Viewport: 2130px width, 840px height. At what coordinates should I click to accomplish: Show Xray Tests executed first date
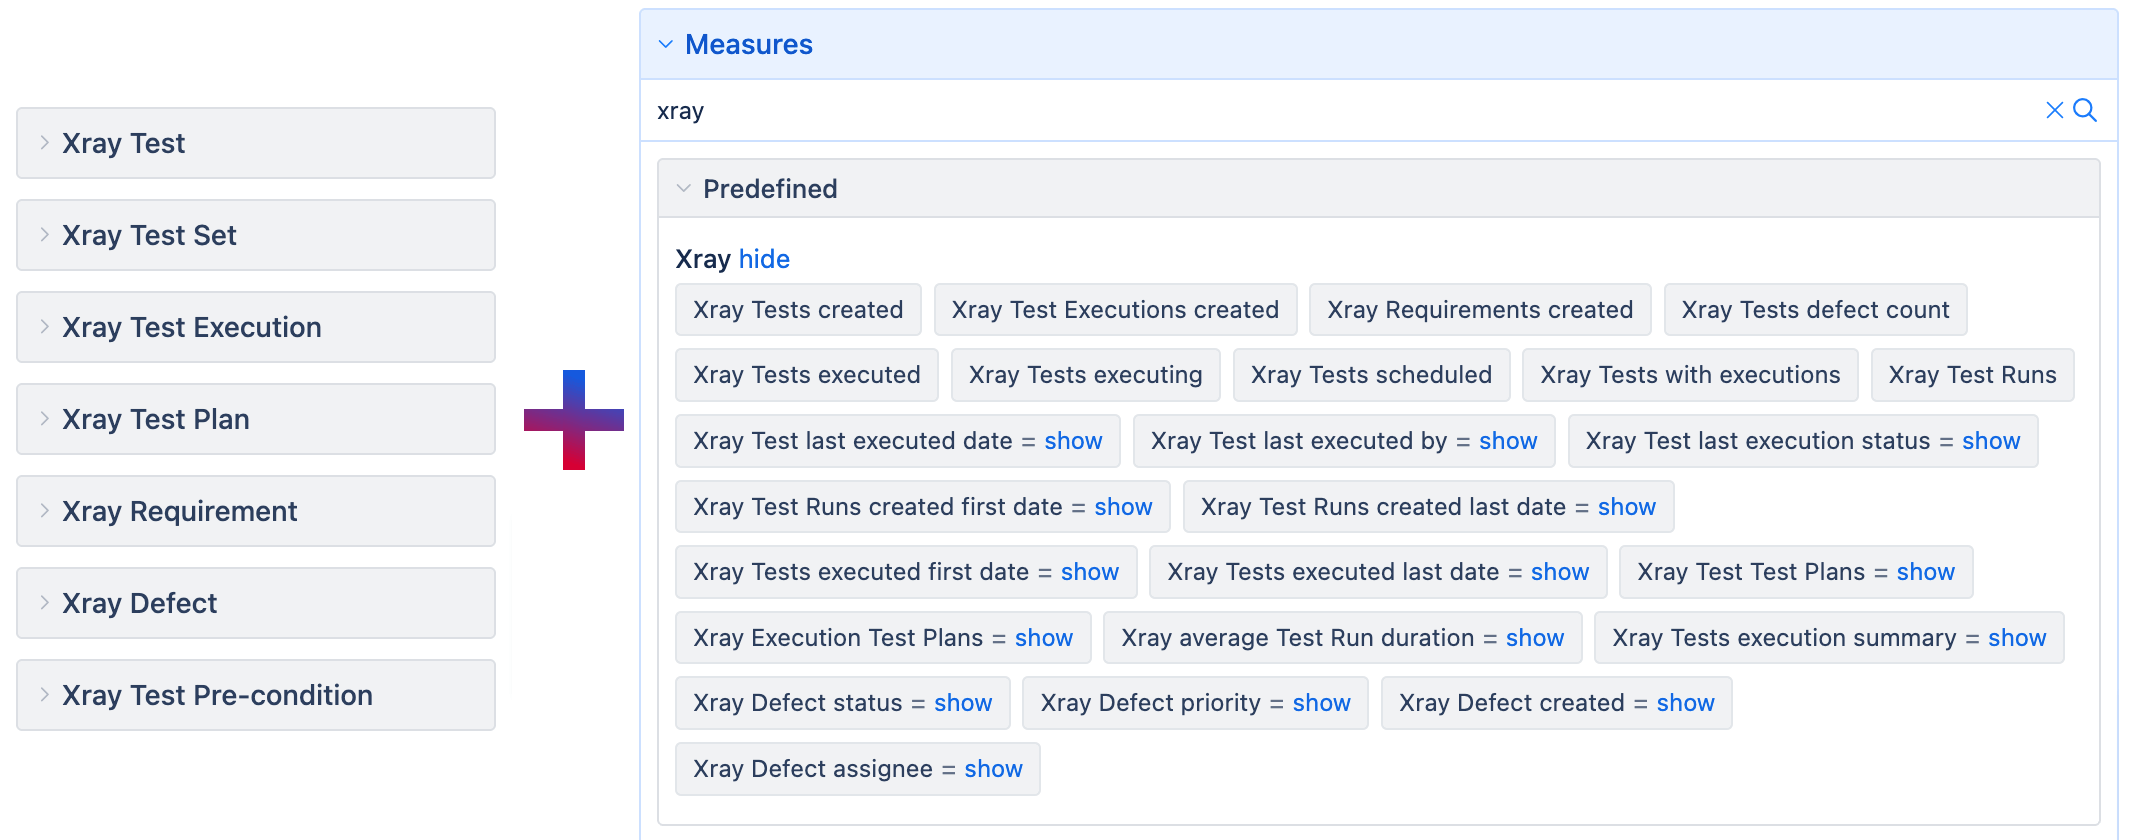(x=1090, y=572)
